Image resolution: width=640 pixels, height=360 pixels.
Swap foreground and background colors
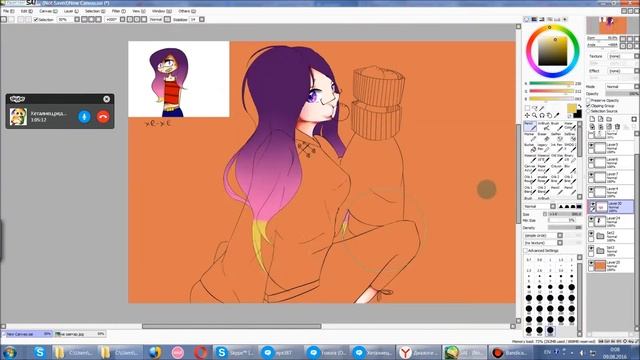coord(580,106)
